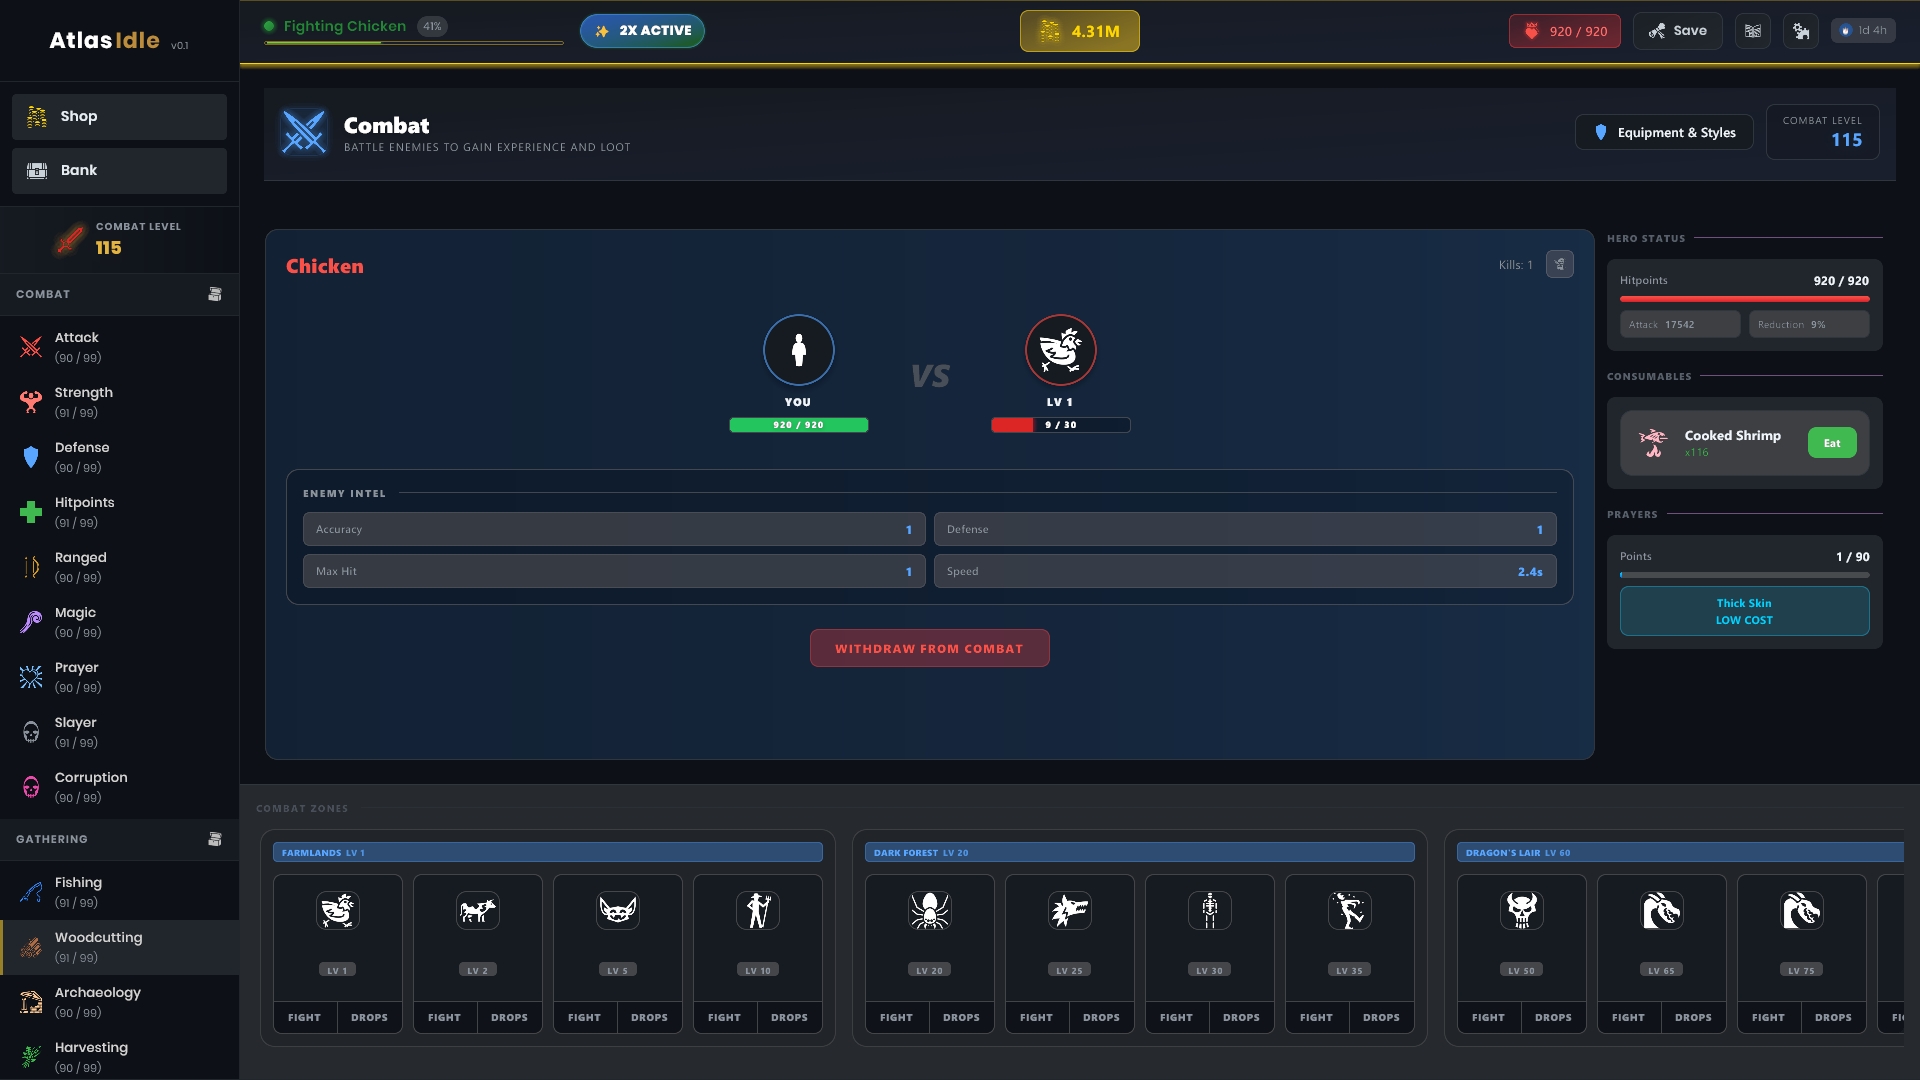Screen dimensions: 1920x1080
Task: Open the settings gears icon in the top bar
Action: point(1801,31)
